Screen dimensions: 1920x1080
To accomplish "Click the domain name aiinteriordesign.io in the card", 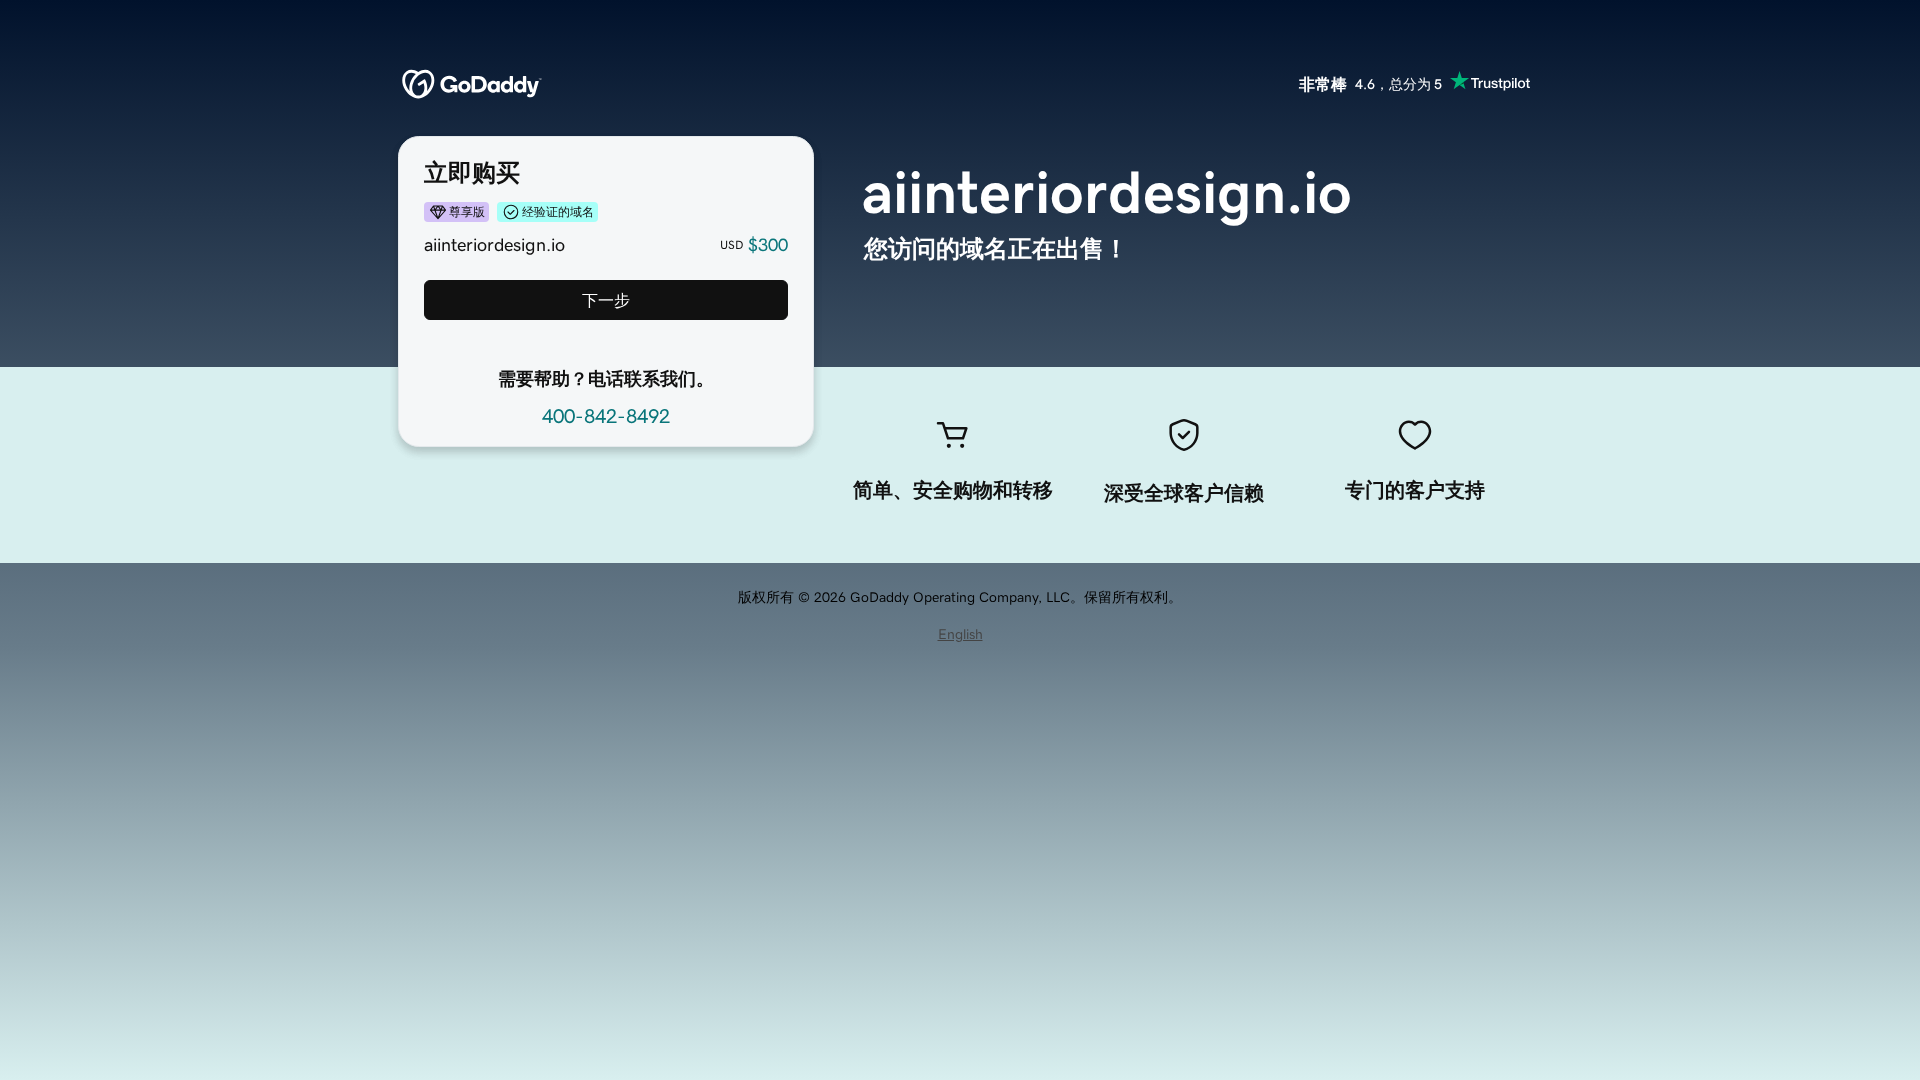I will pyautogui.click(x=493, y=245).
